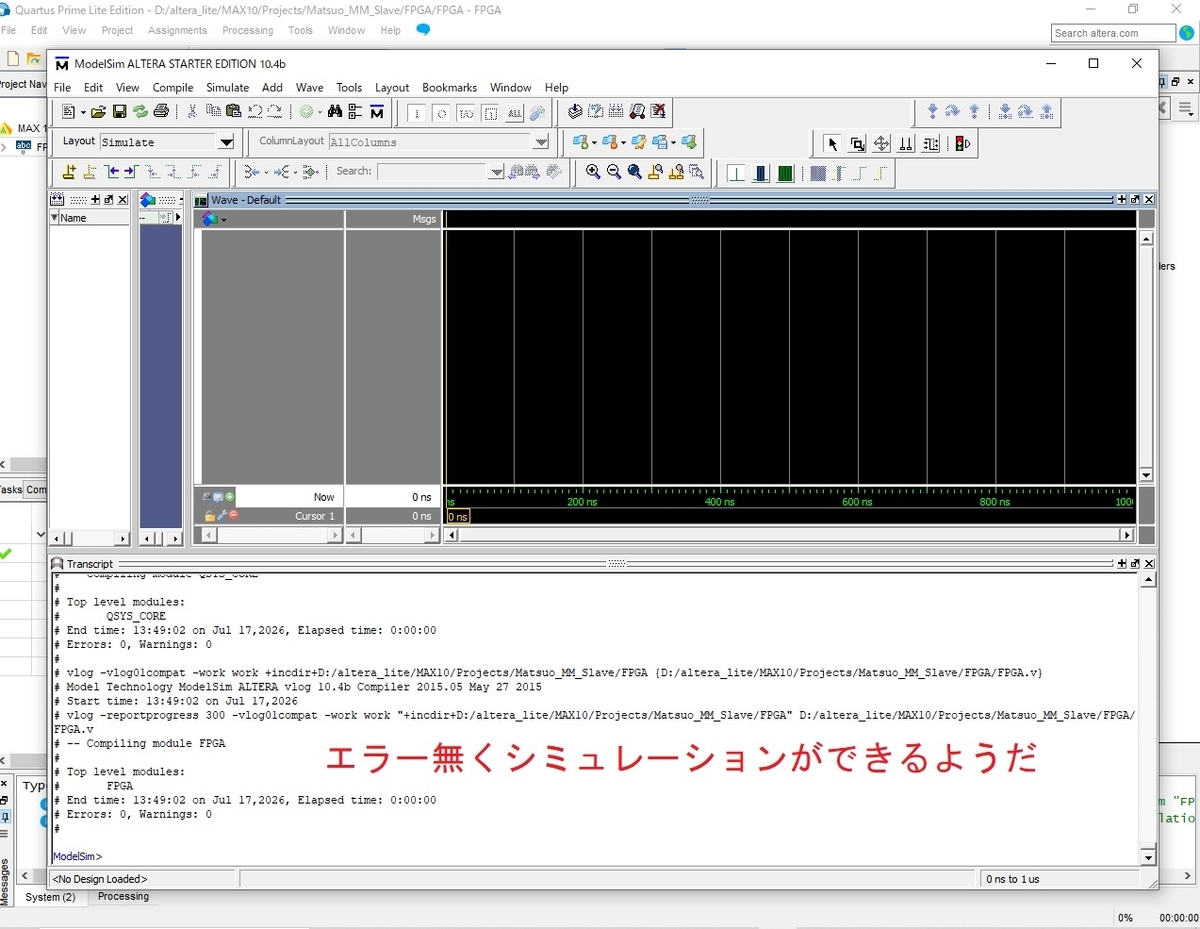Click the Zoom Out magnifier icon

(x=613, y=172)
